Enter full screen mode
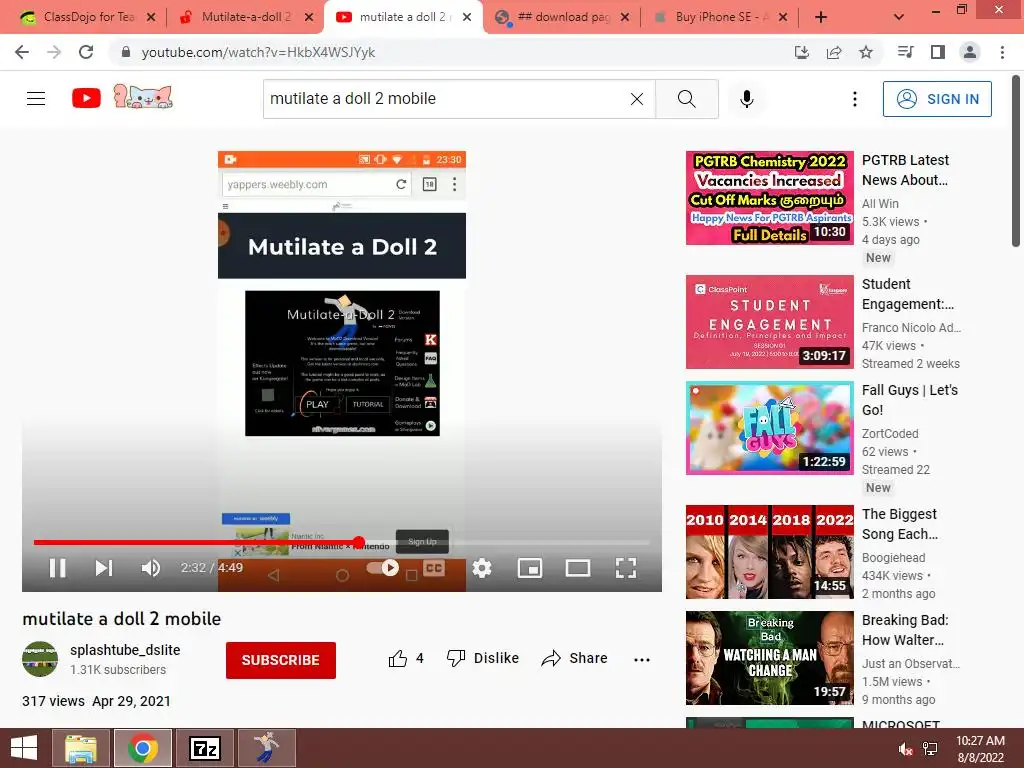 626,568
